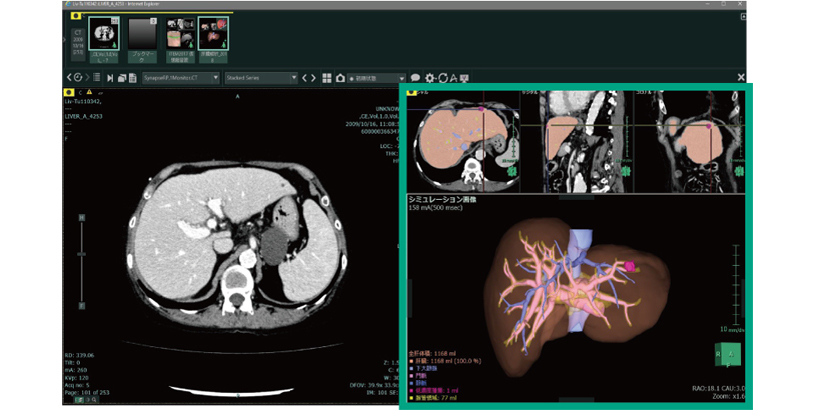Select the CT 2009 study date tab
The image size is (816, 410).
(78, 43)
